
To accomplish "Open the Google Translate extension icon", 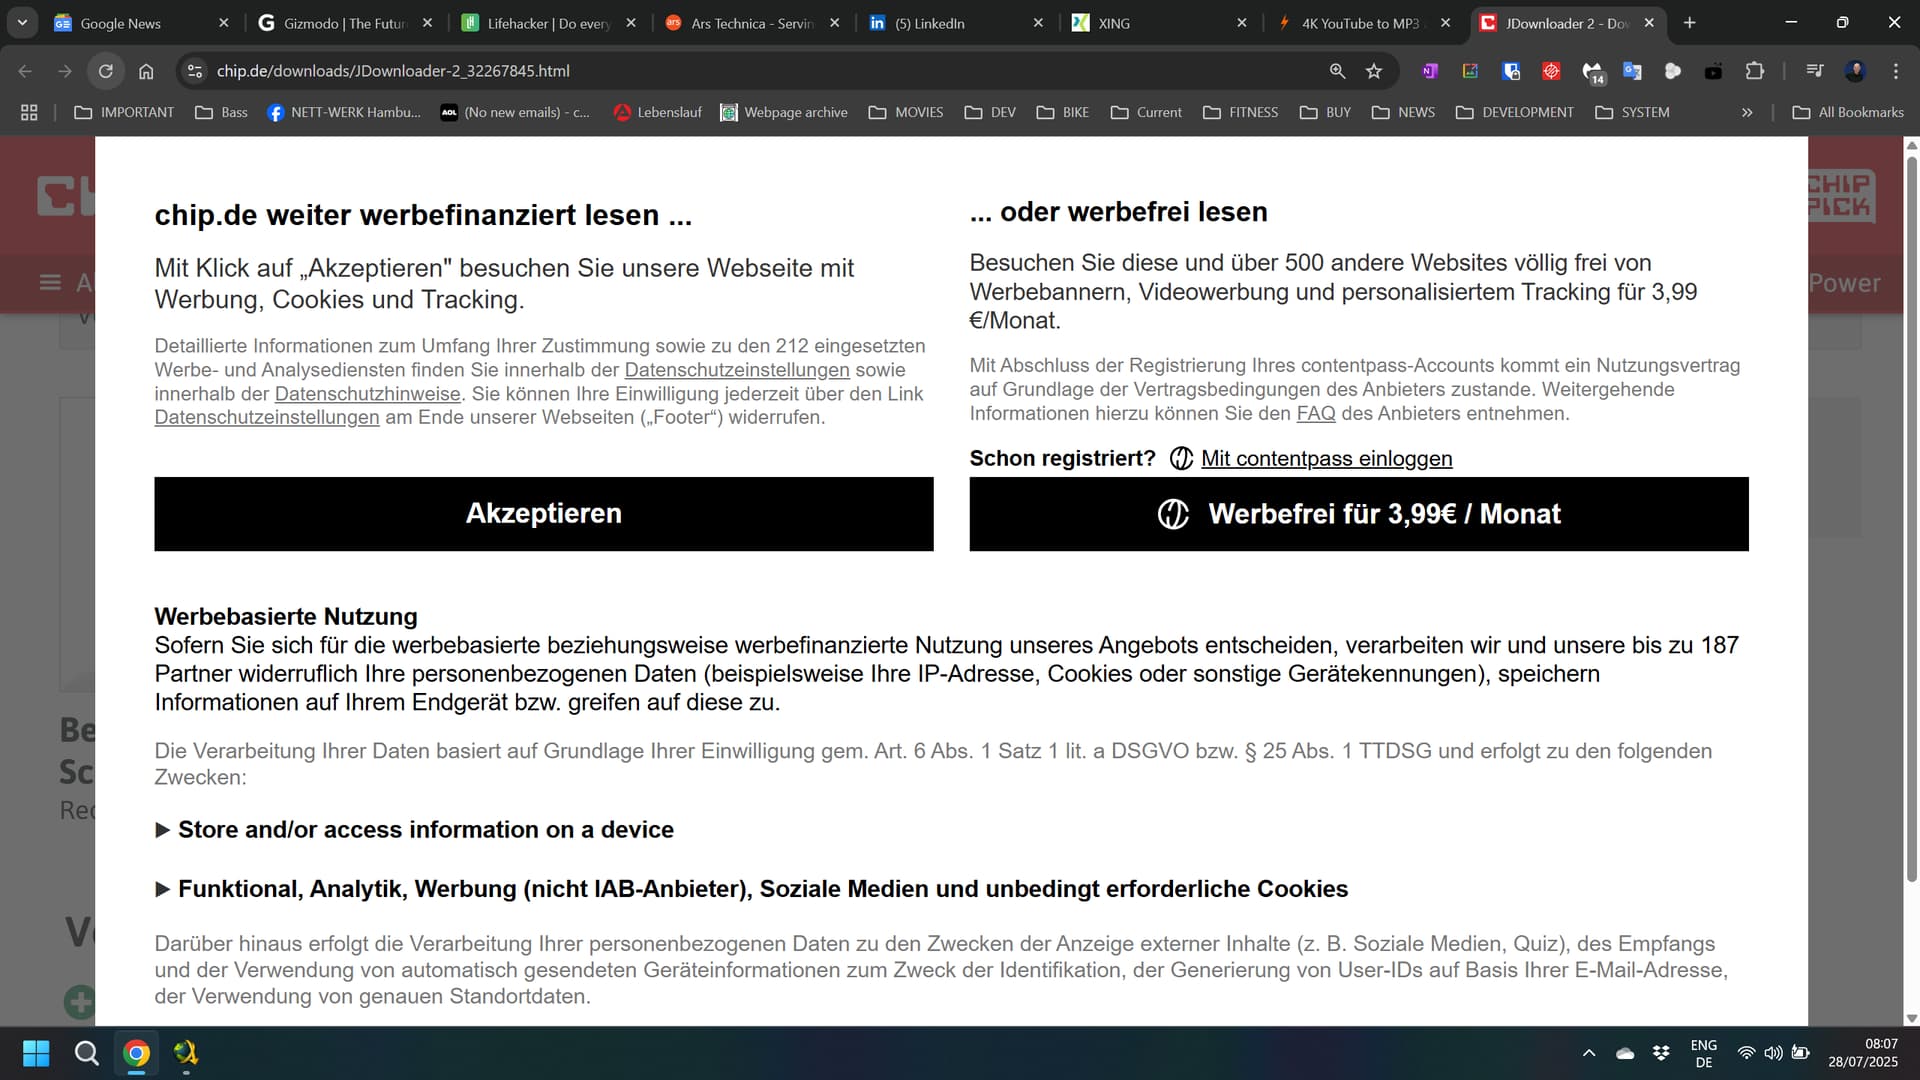I will tap(1632, 71).
